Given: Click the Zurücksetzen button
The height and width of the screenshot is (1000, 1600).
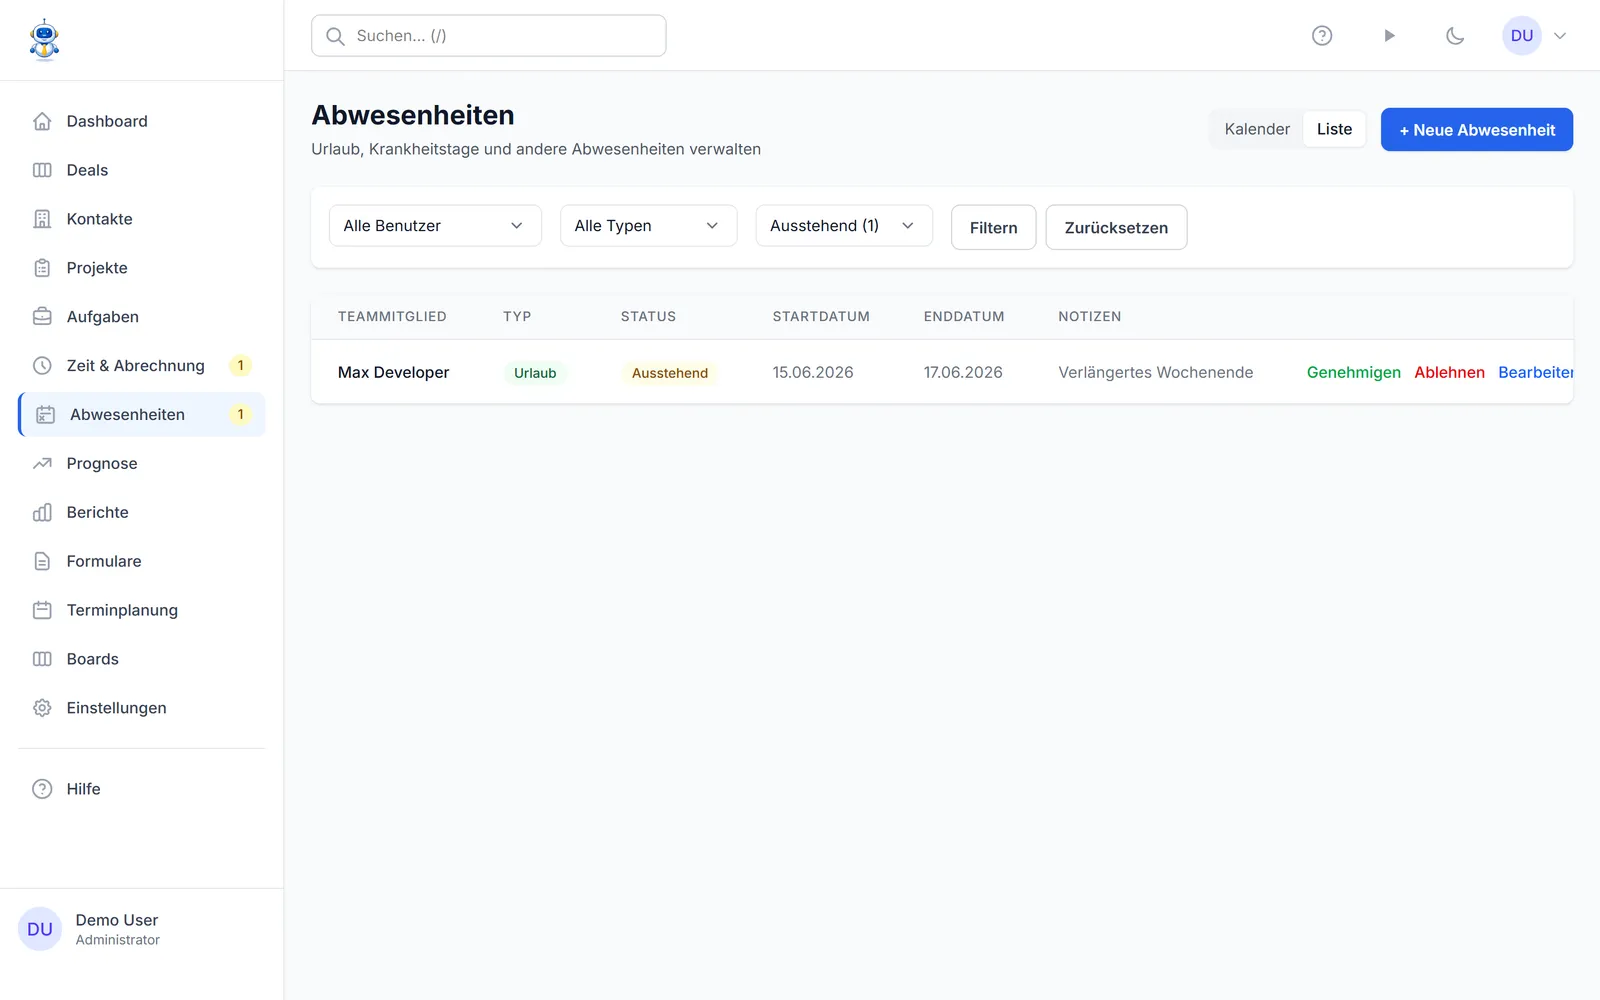Looking at the screenshot, I should 1116,227.
